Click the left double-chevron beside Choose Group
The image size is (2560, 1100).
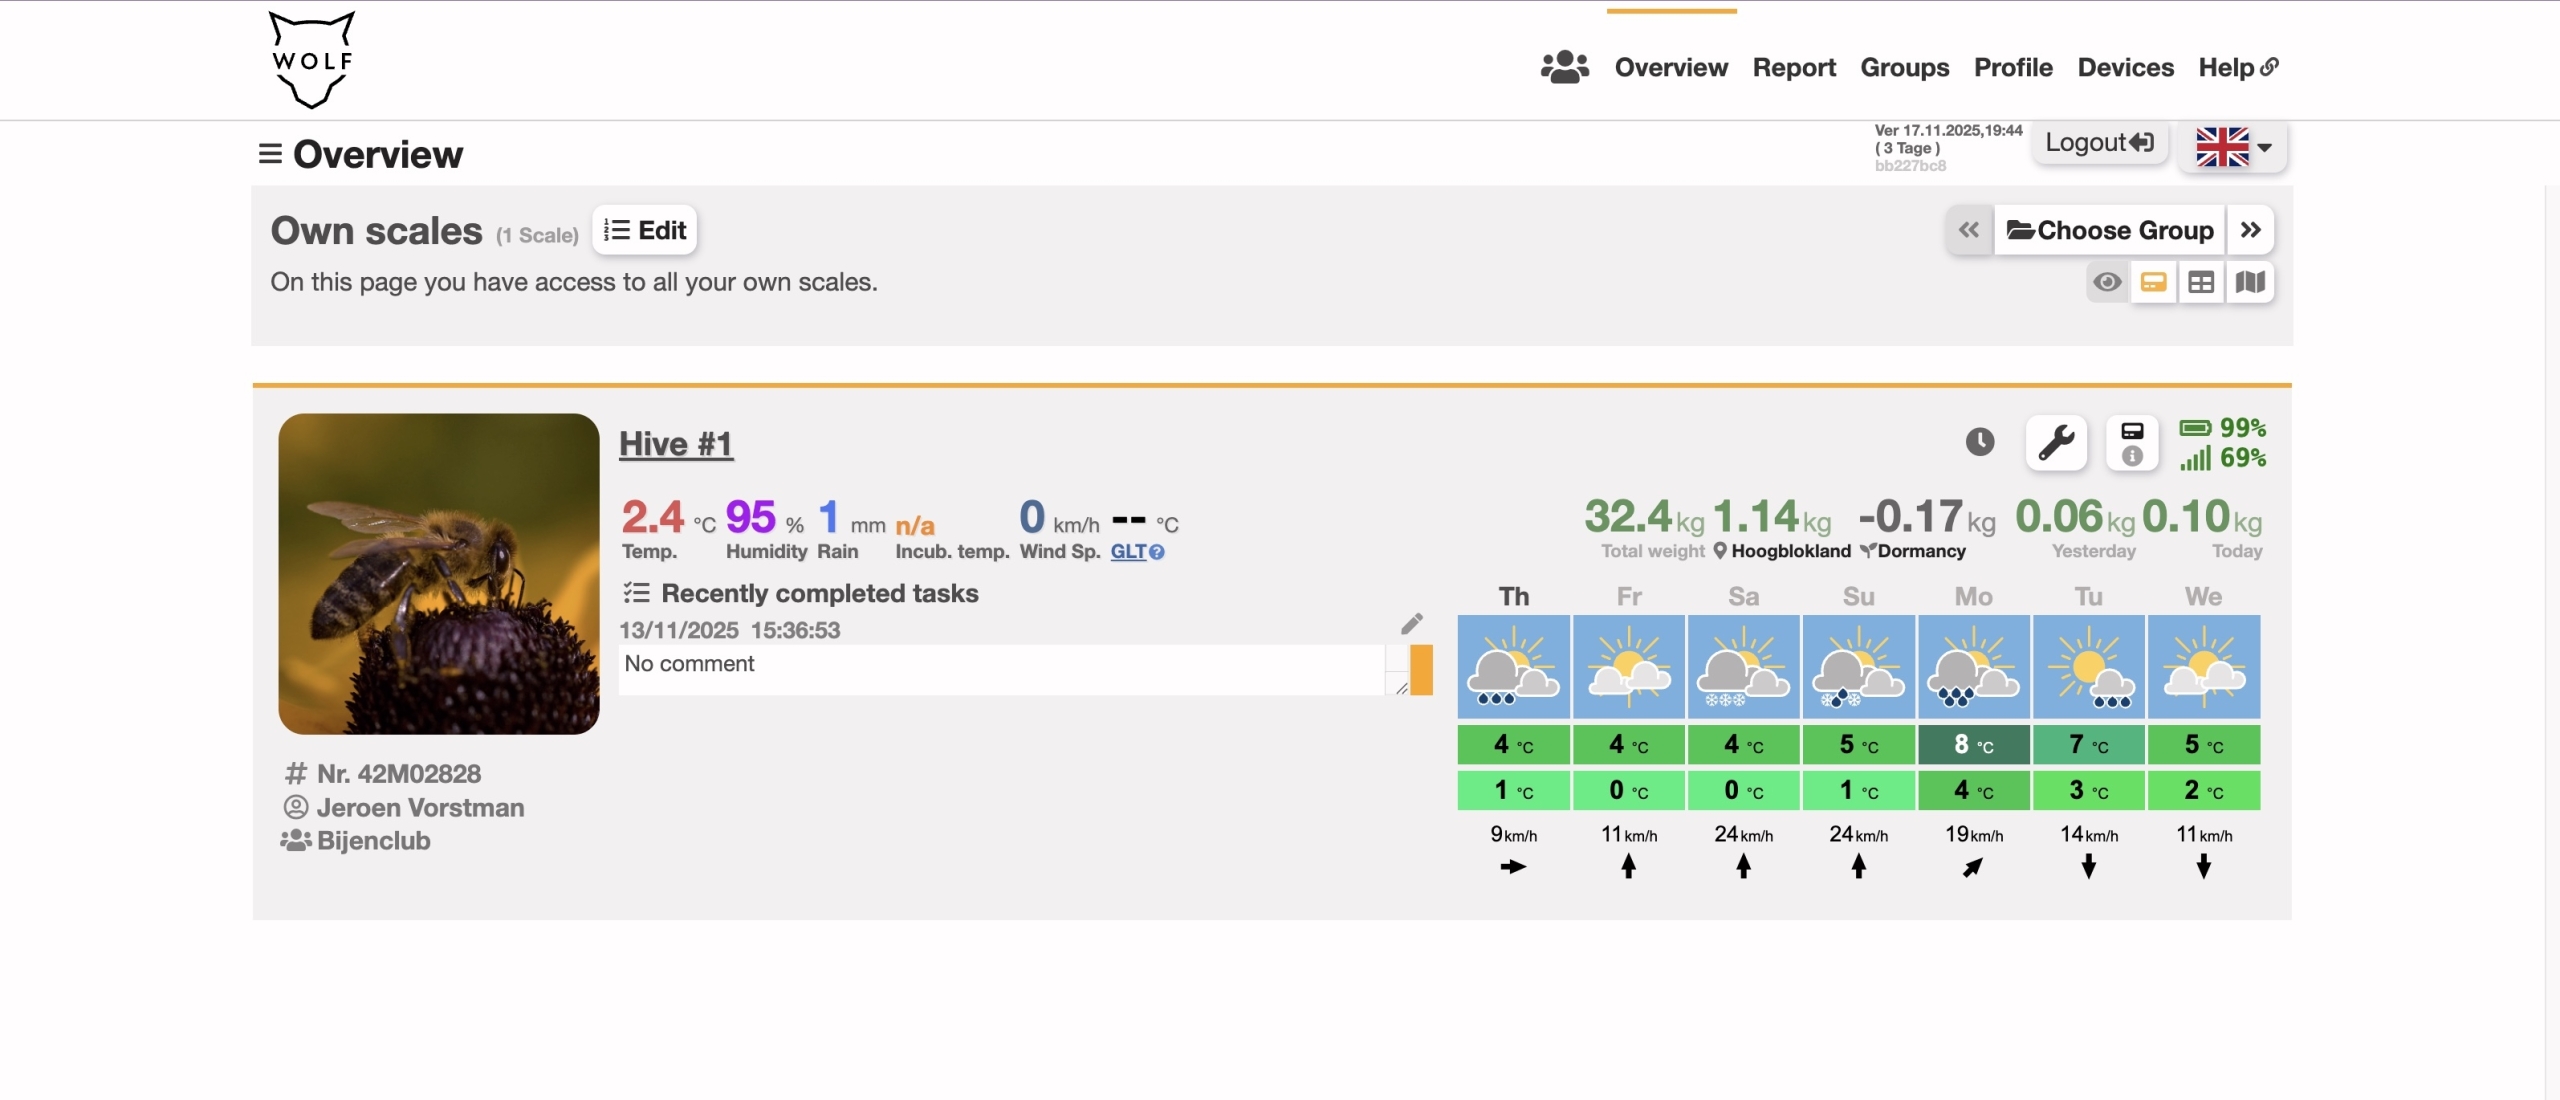coord(1968,229)
